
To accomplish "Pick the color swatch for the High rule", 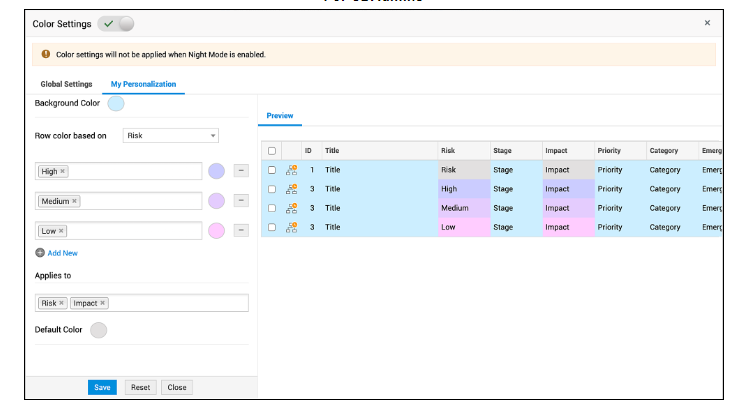I will click(x=216, y=171).
